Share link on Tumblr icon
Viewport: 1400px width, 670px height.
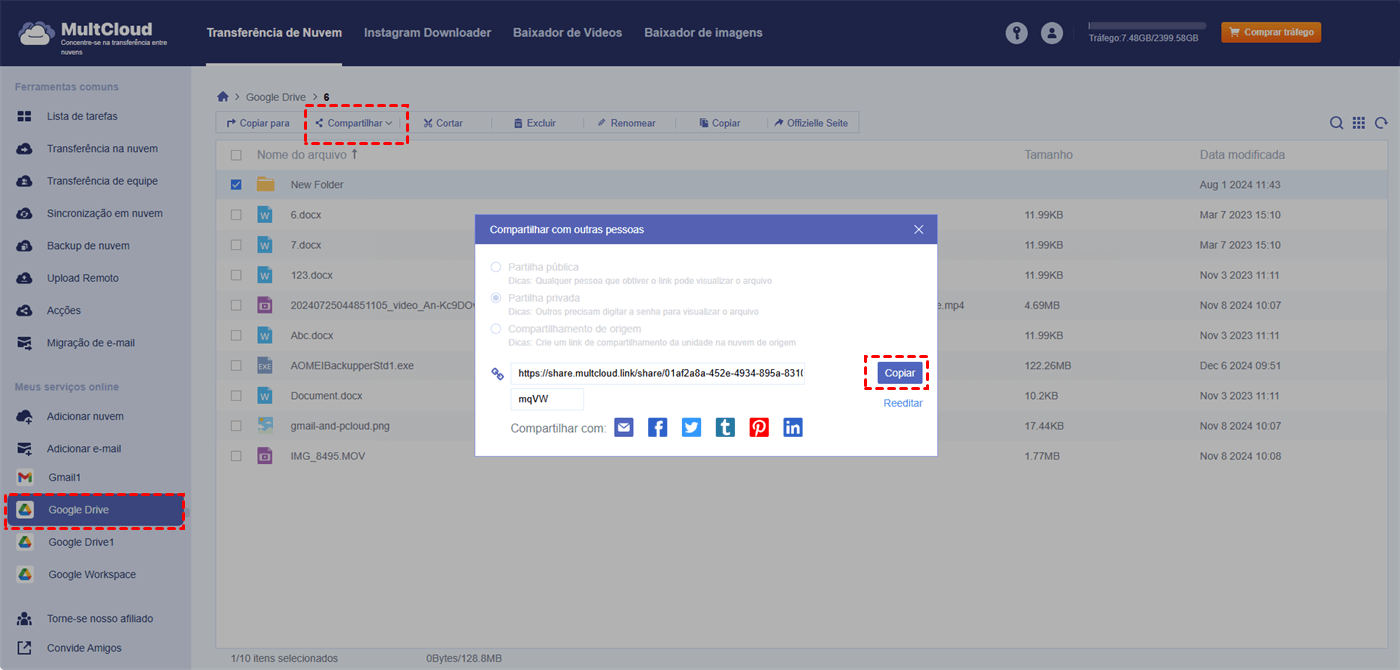point(725,427)
